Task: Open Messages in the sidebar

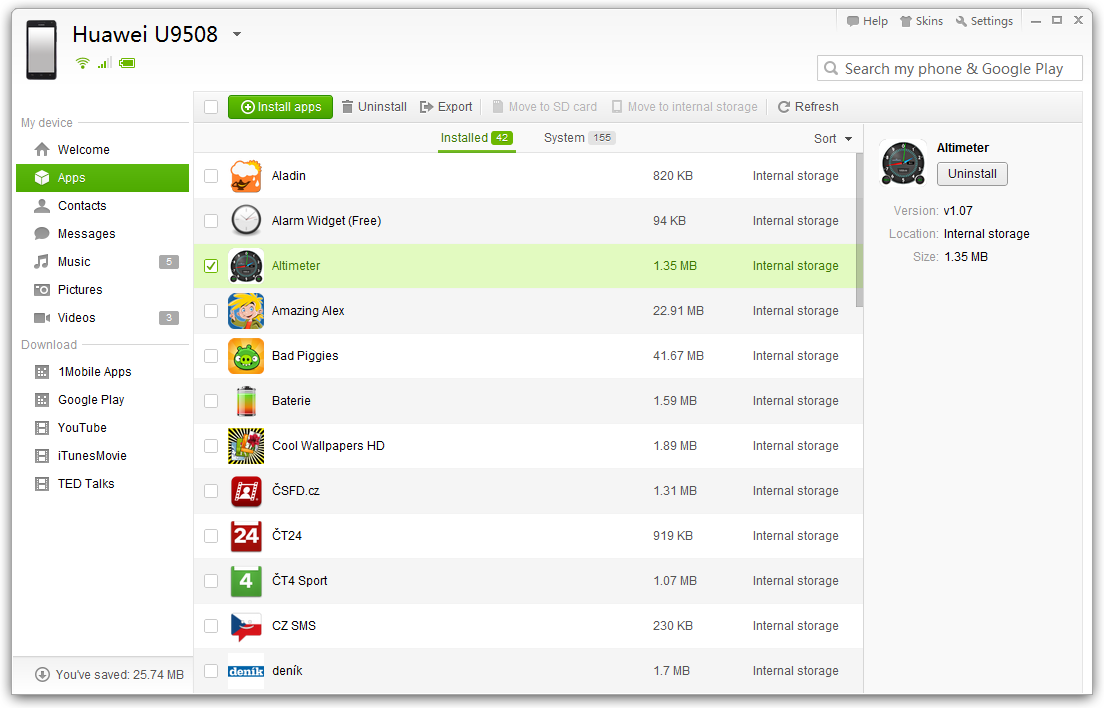Action: pos(103,234)
